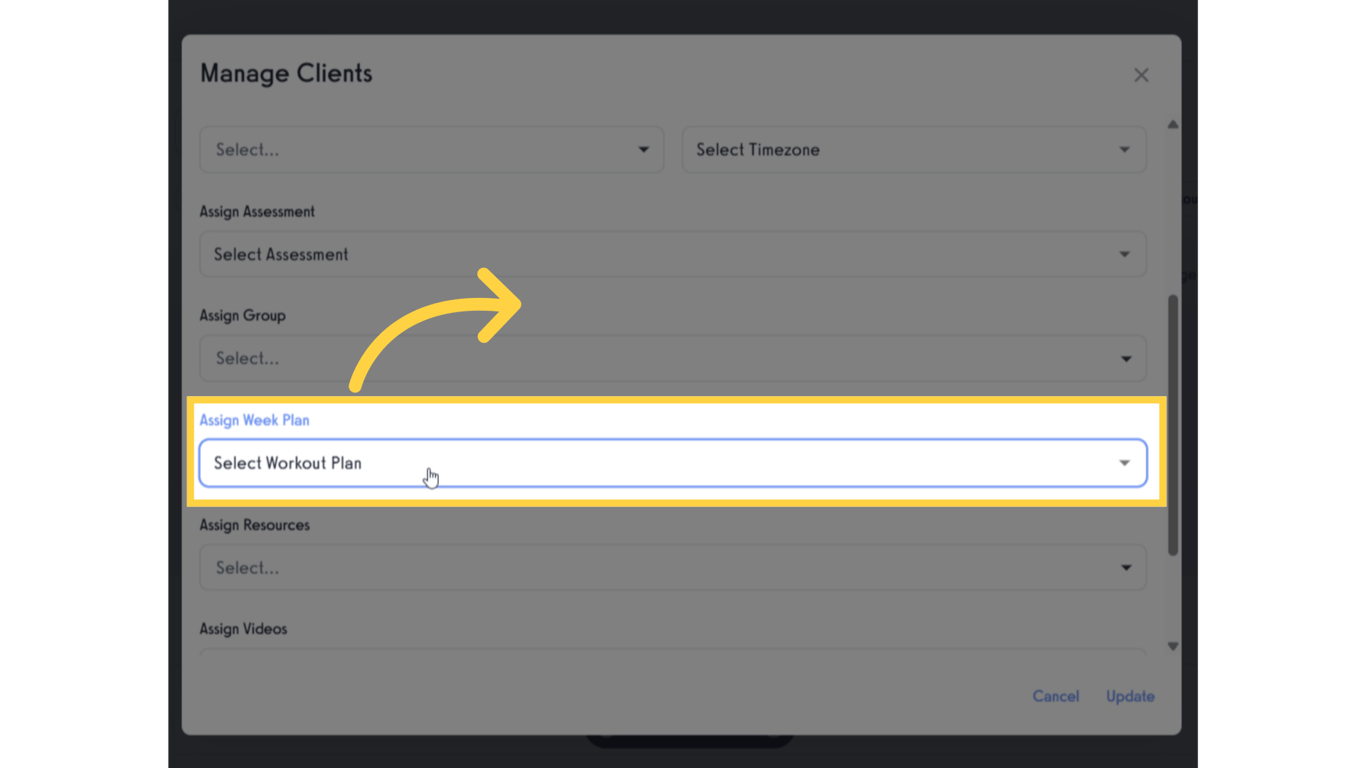Viewport: 1366px width, 768px height.
Task: Open the Select Timezone dropdown
Action: point(900,150)
